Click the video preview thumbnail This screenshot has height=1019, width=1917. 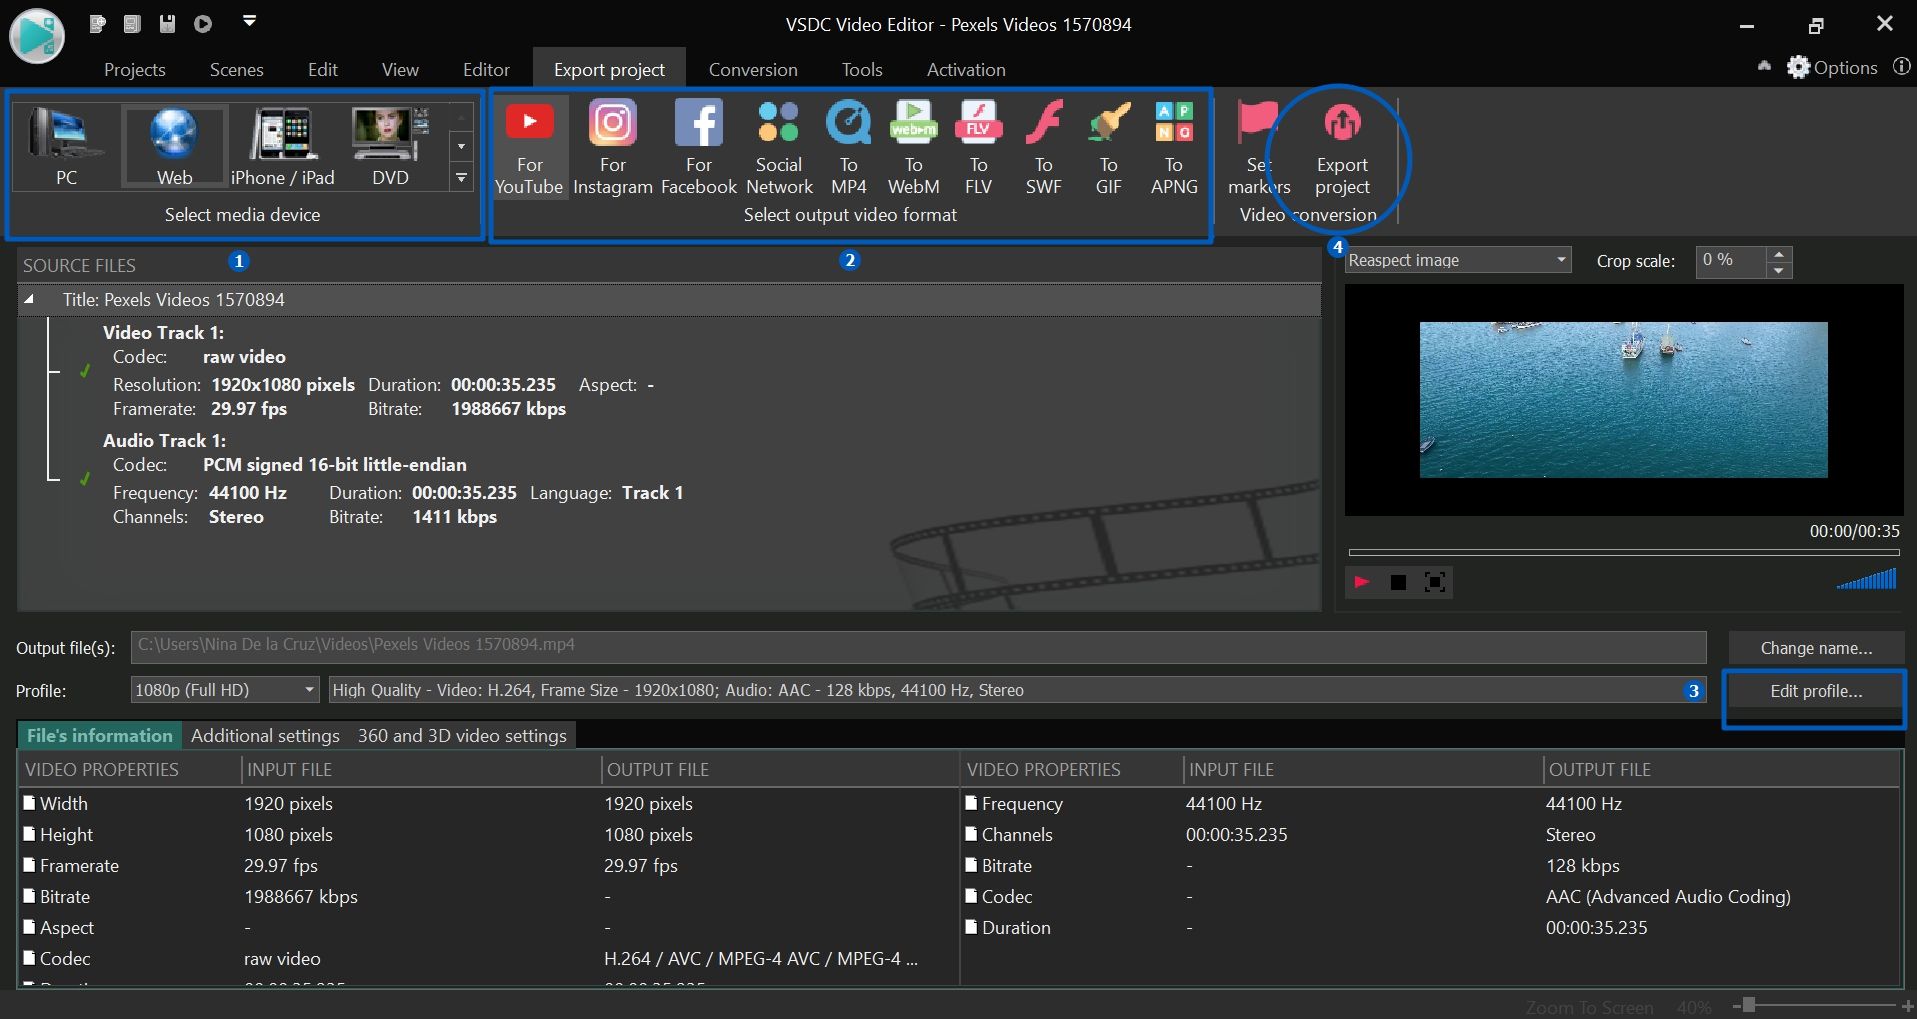pos(1623,400)
